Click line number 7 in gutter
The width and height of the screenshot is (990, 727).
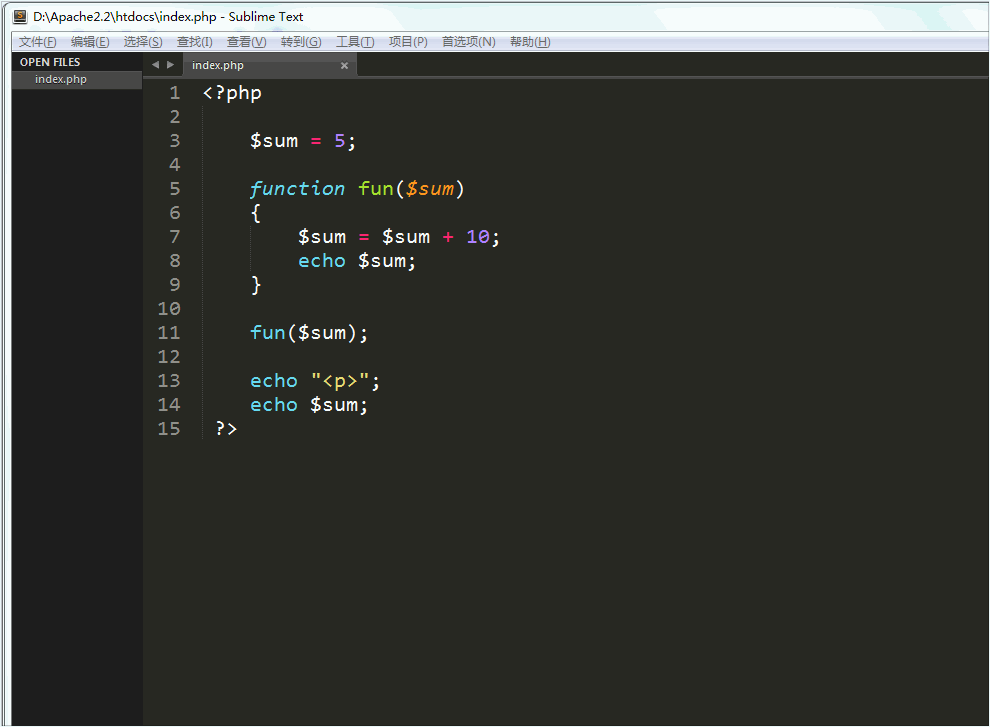point(175,237)
